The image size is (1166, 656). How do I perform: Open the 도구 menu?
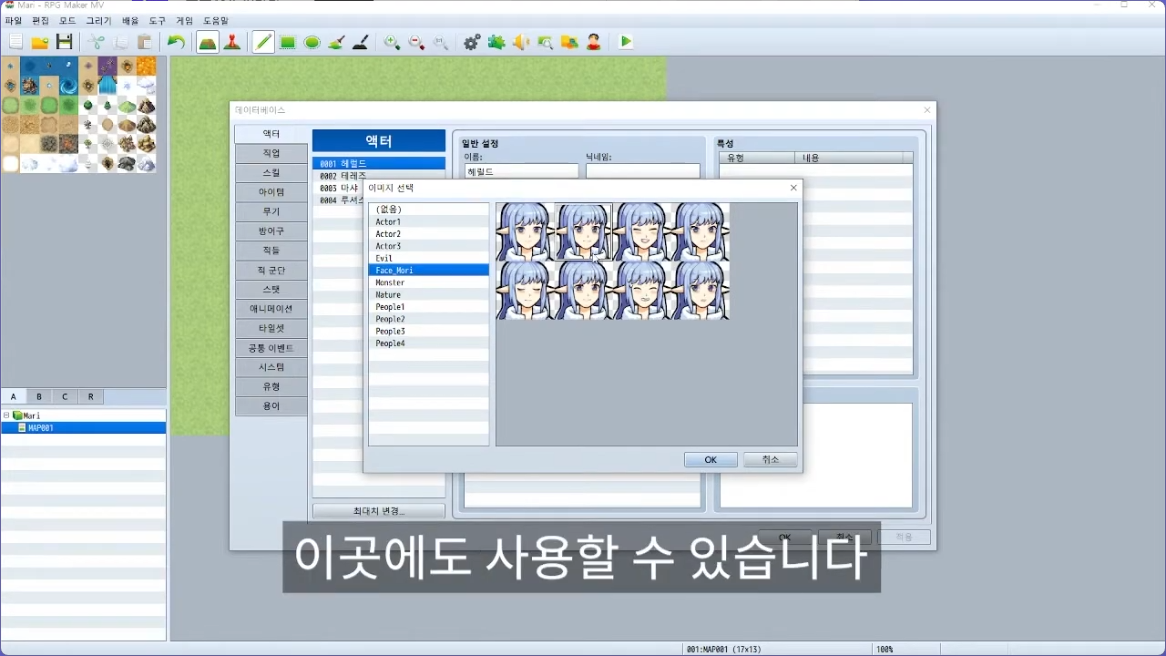(x=157, y=21)
